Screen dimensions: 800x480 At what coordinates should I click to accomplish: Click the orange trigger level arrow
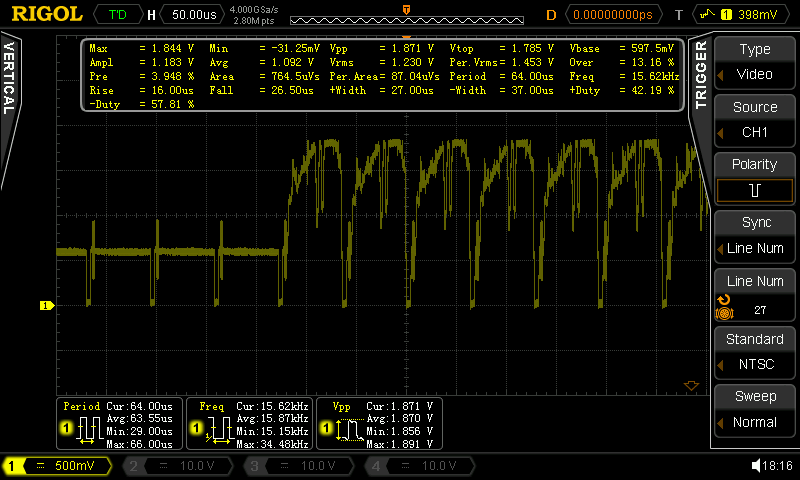pyautogui.click(x=691, y=386)
